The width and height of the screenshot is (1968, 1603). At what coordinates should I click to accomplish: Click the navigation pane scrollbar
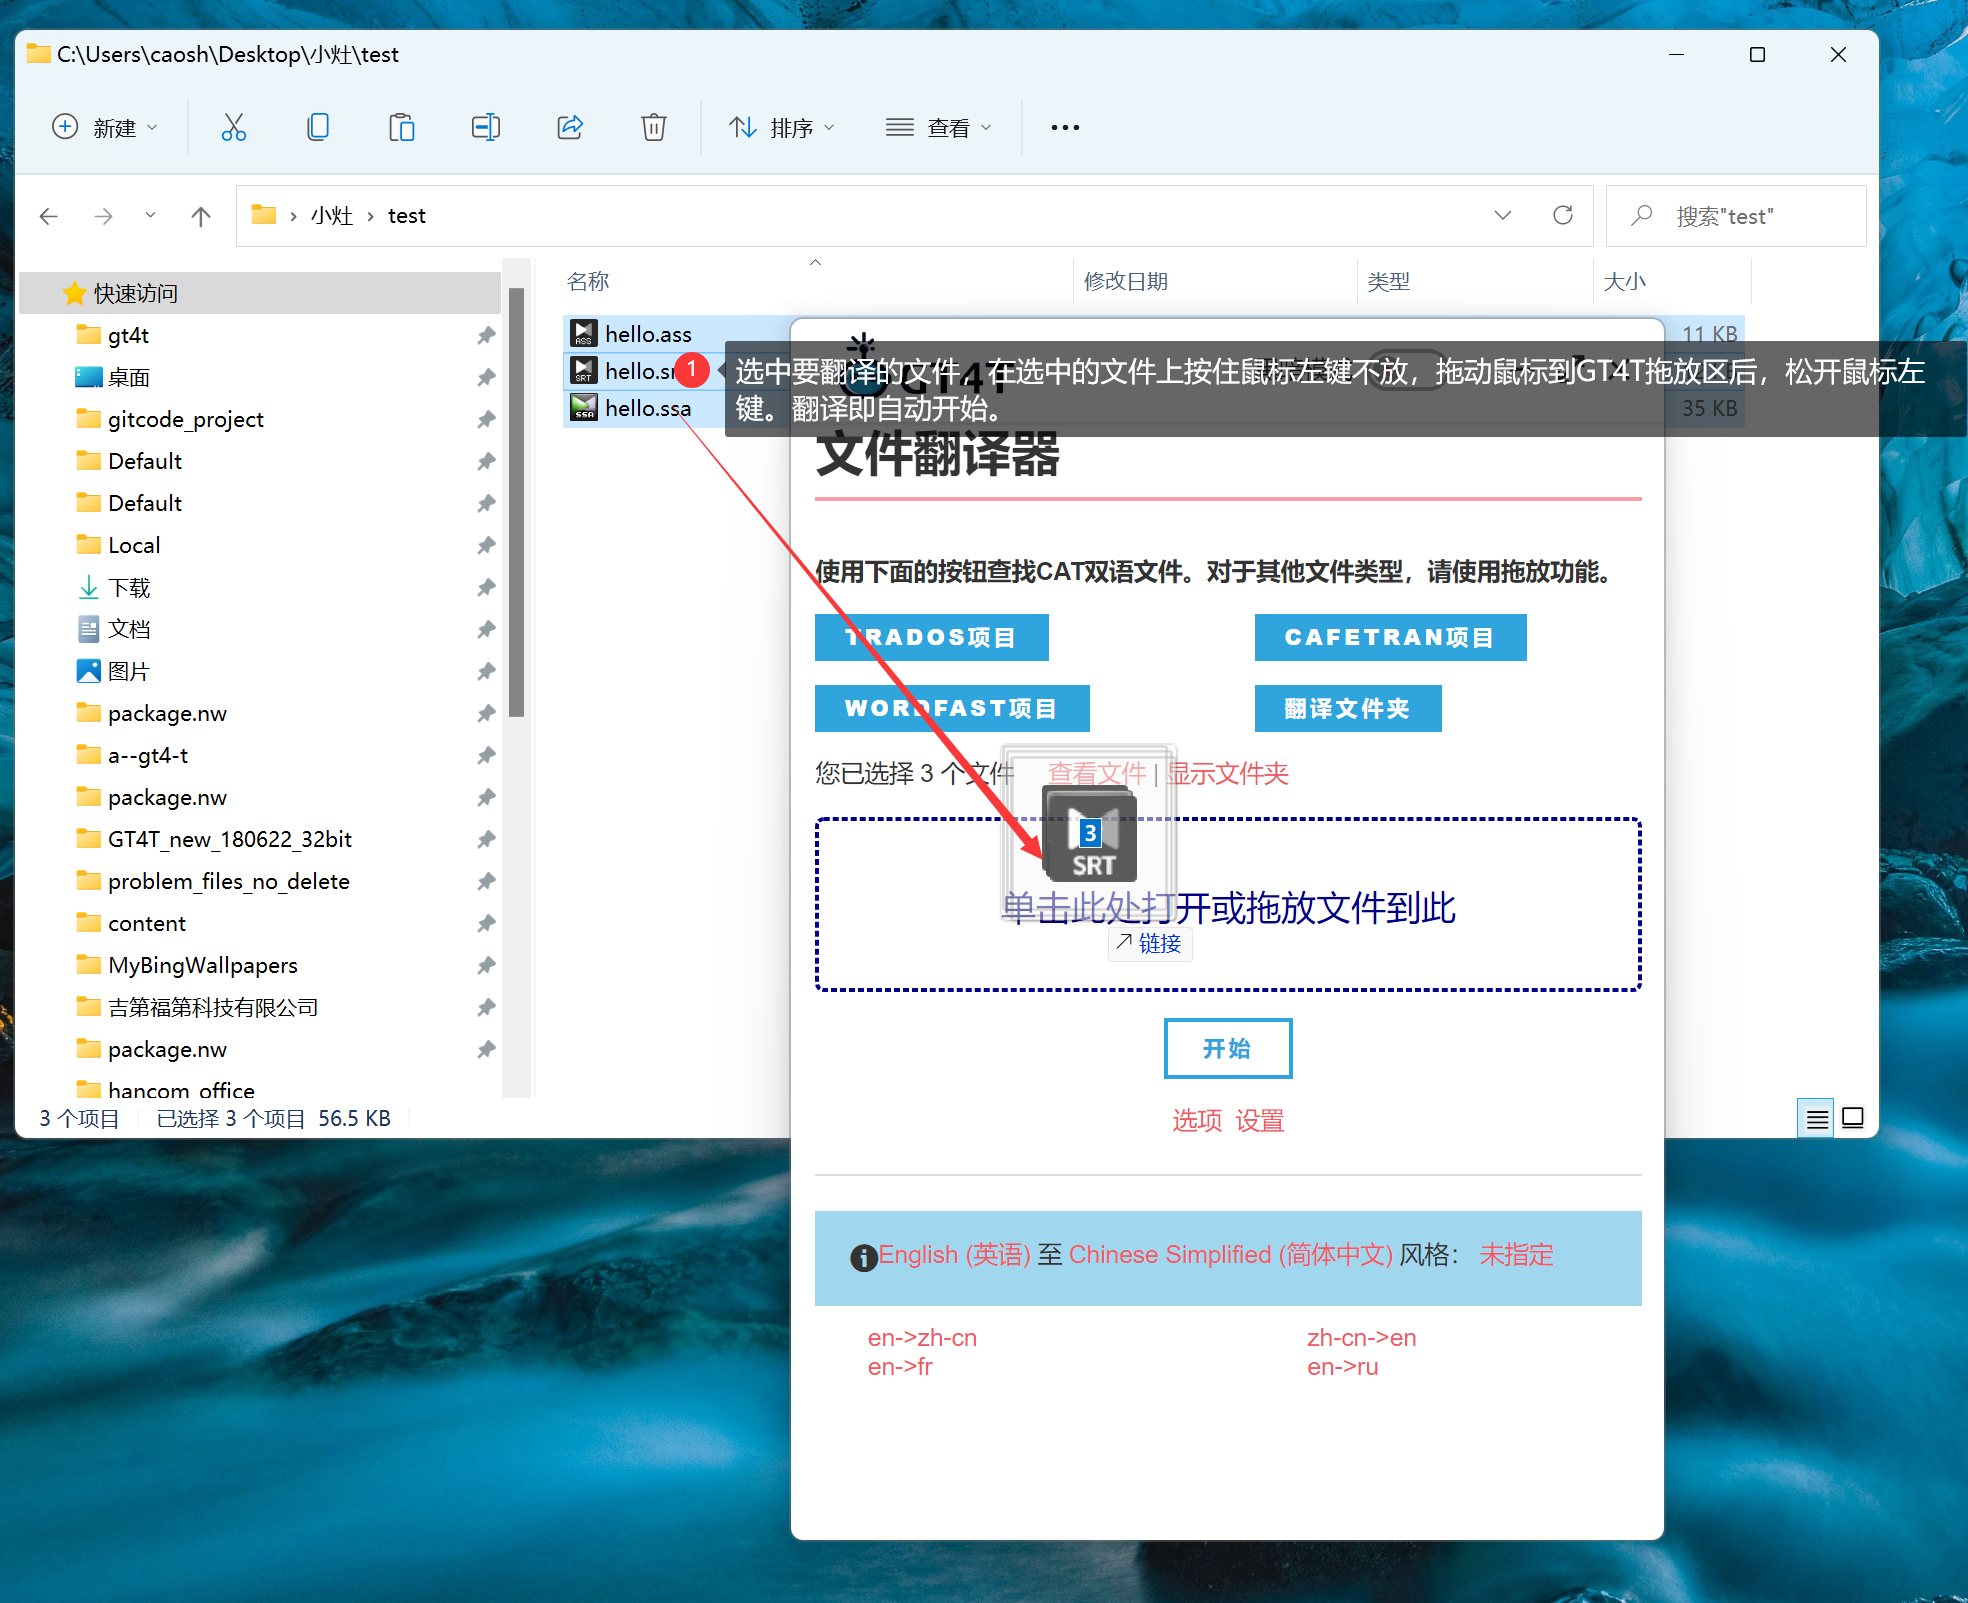516,500
